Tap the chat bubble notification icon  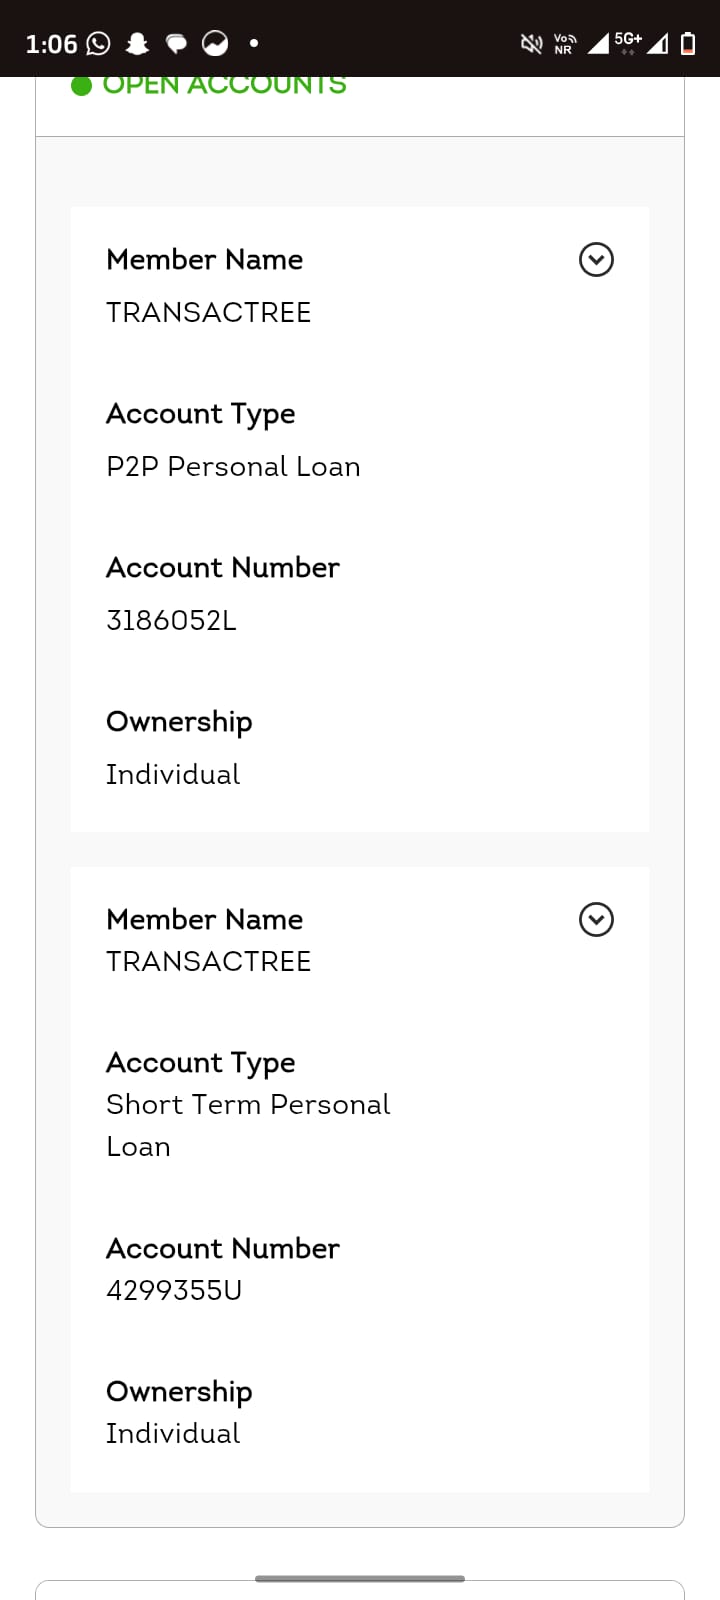[176, 43]
